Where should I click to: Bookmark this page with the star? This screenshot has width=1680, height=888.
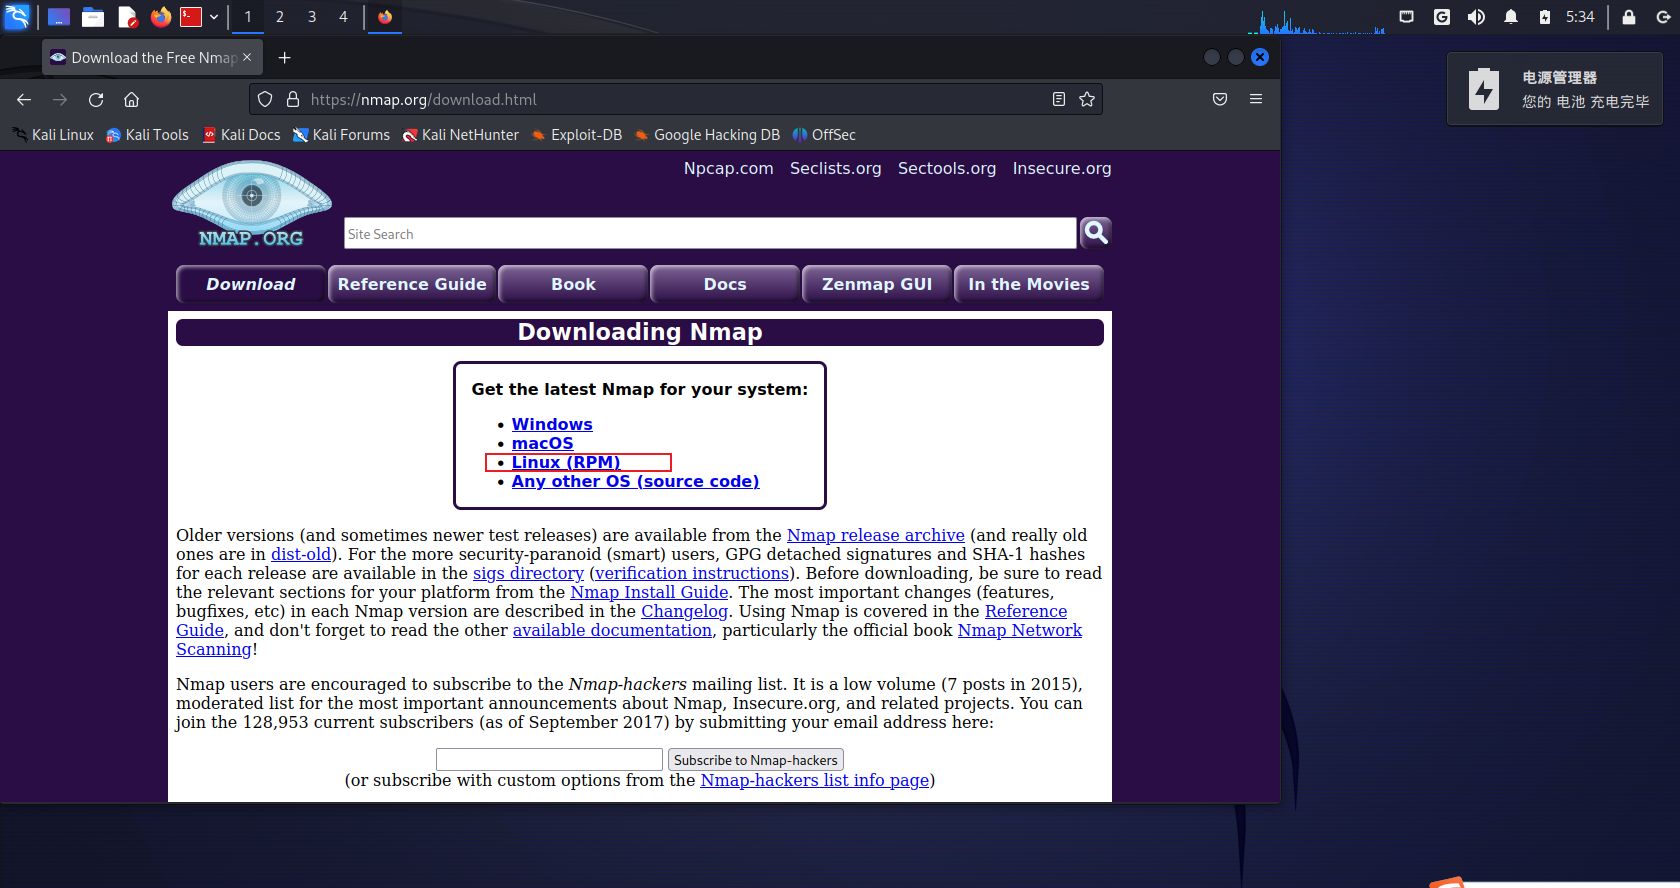click(1087, 99)
